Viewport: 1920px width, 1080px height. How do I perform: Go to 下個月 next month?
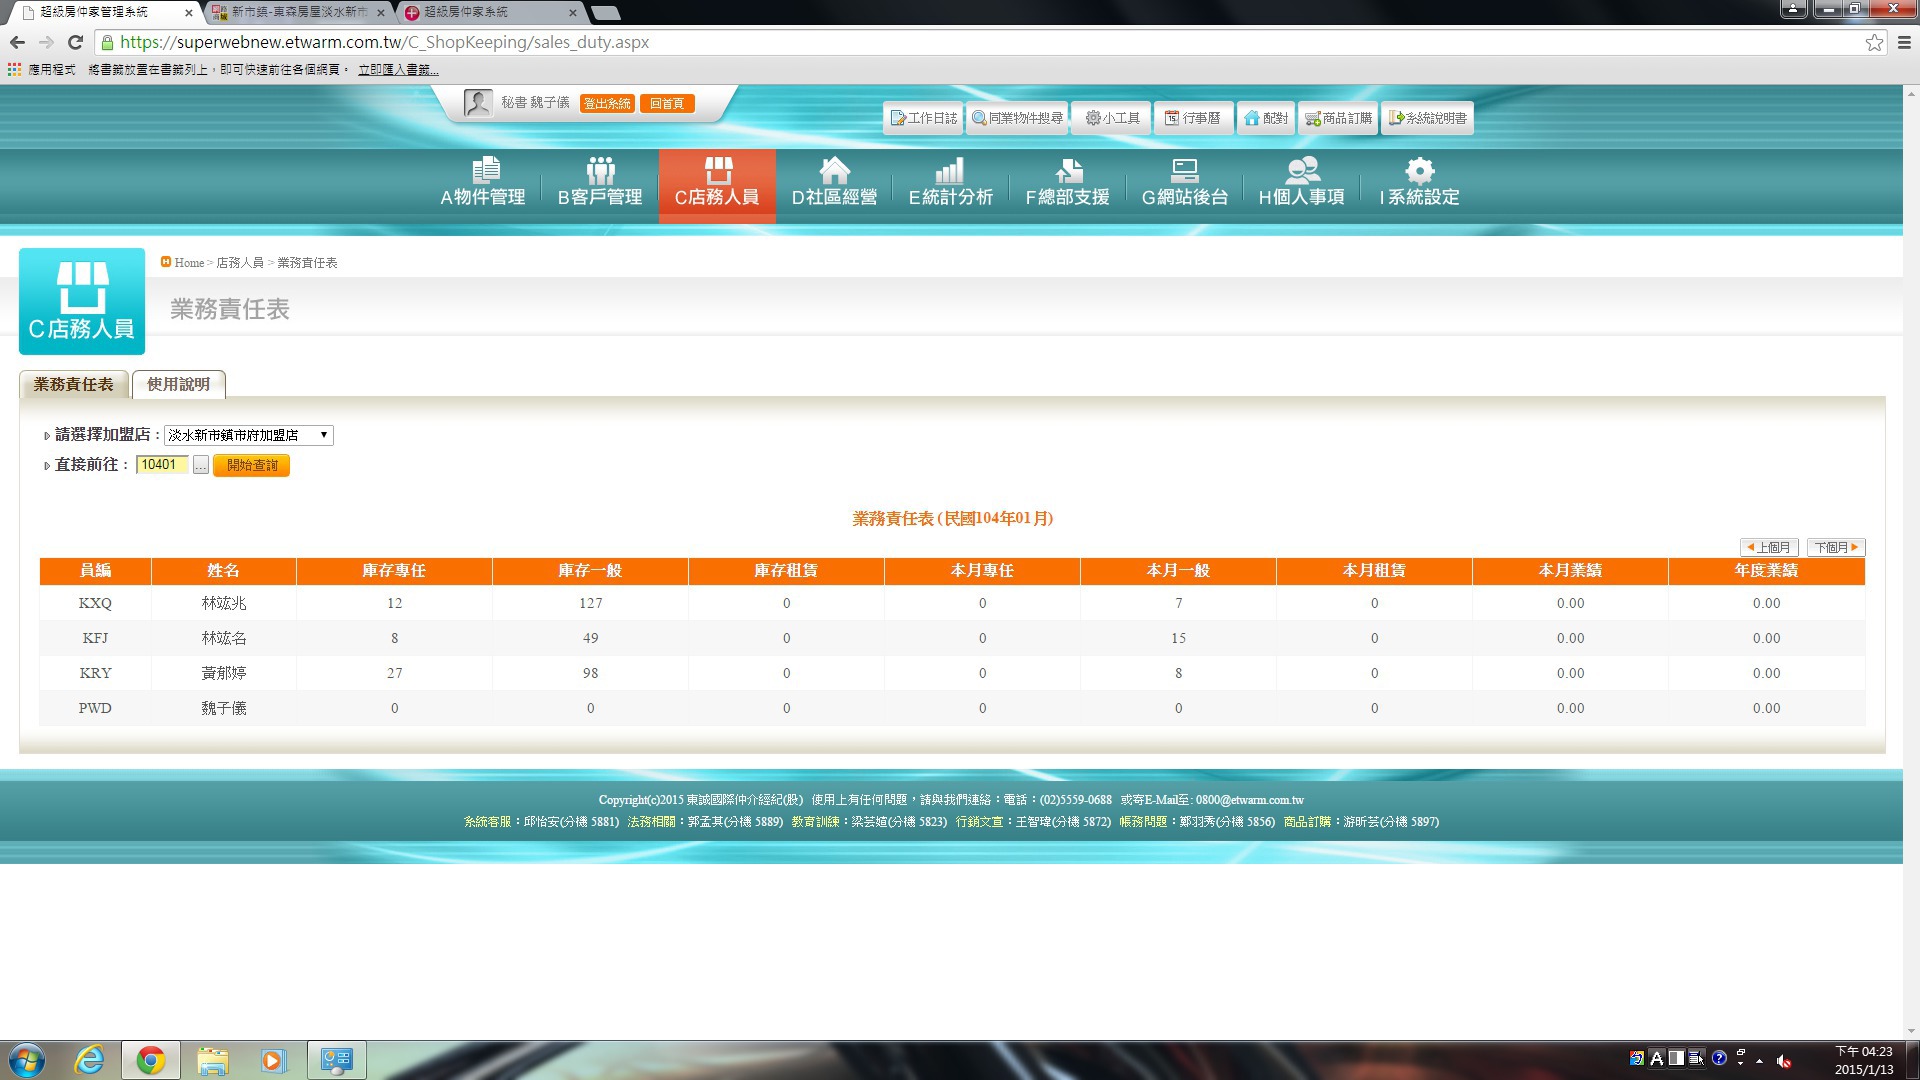pos(1835,547)
